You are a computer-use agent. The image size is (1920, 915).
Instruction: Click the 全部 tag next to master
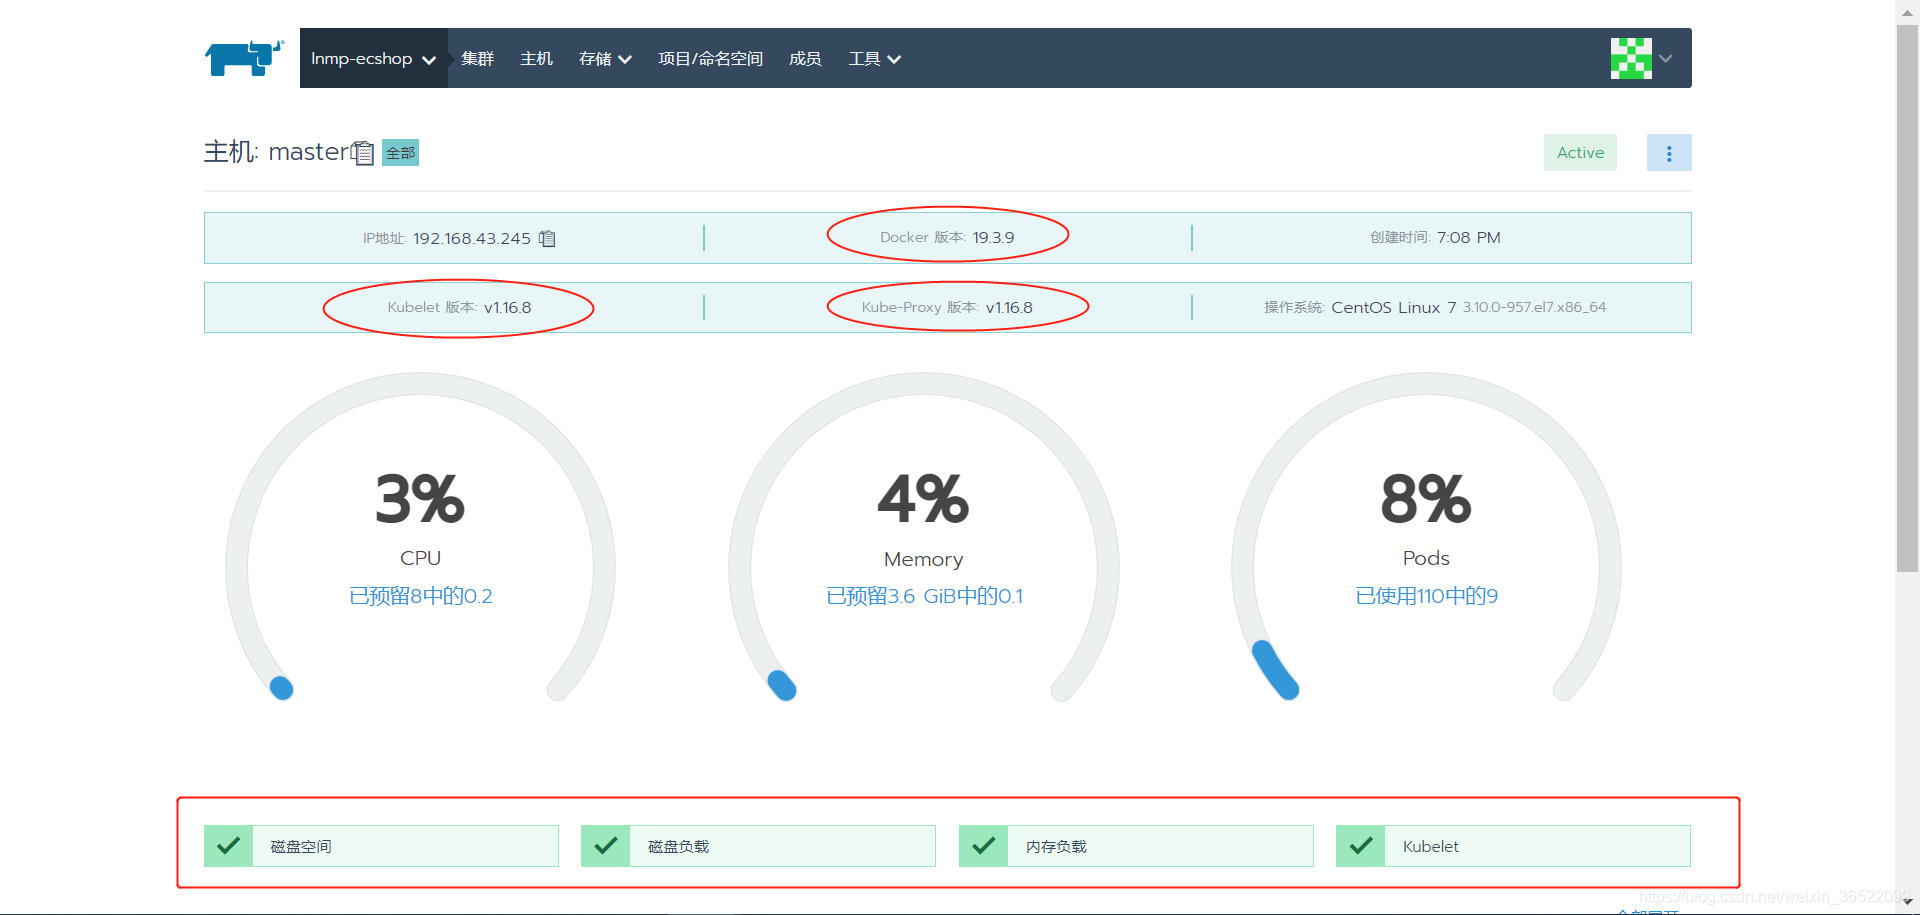point(400,153)
